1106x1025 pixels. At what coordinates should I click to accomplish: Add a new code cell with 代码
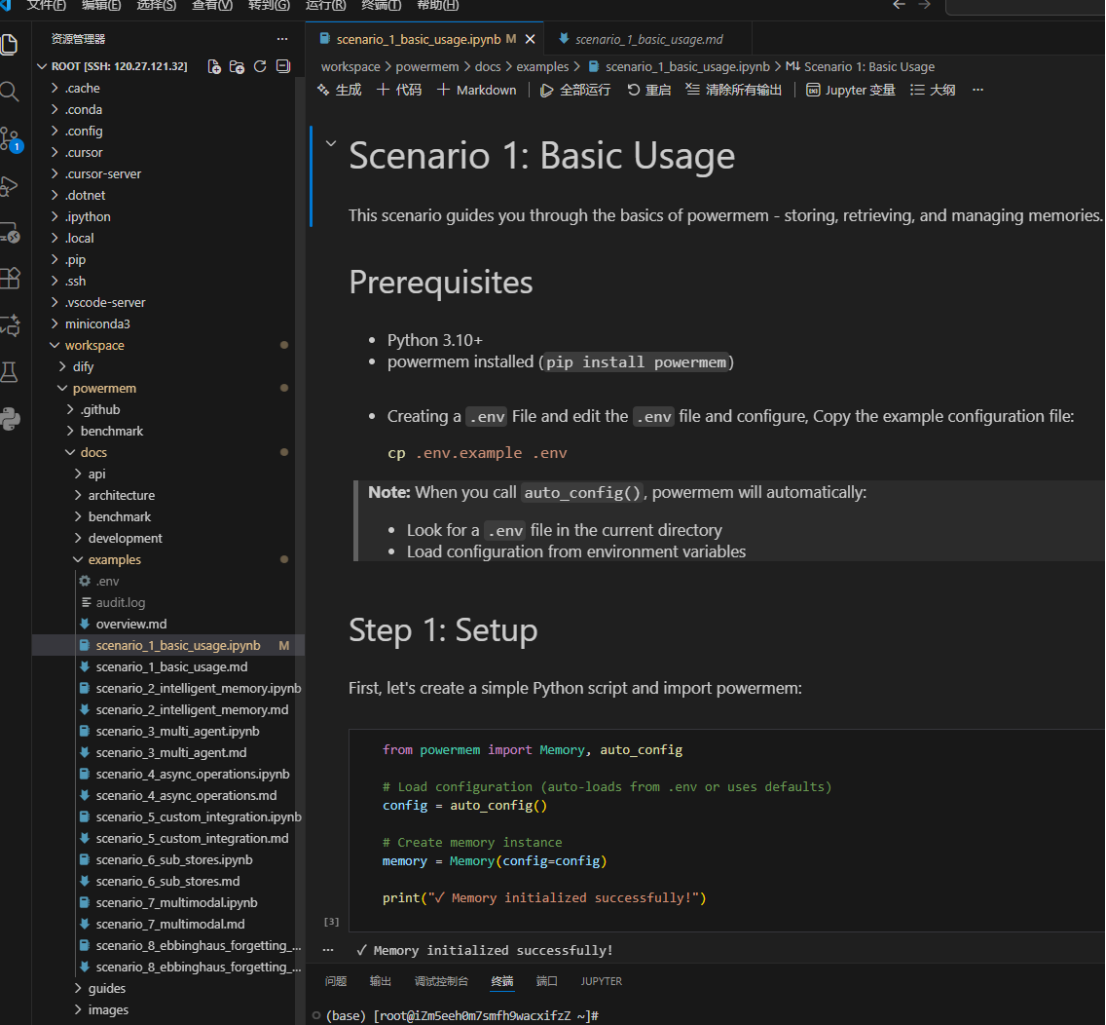pyautogui.click(x=399, y=90)
